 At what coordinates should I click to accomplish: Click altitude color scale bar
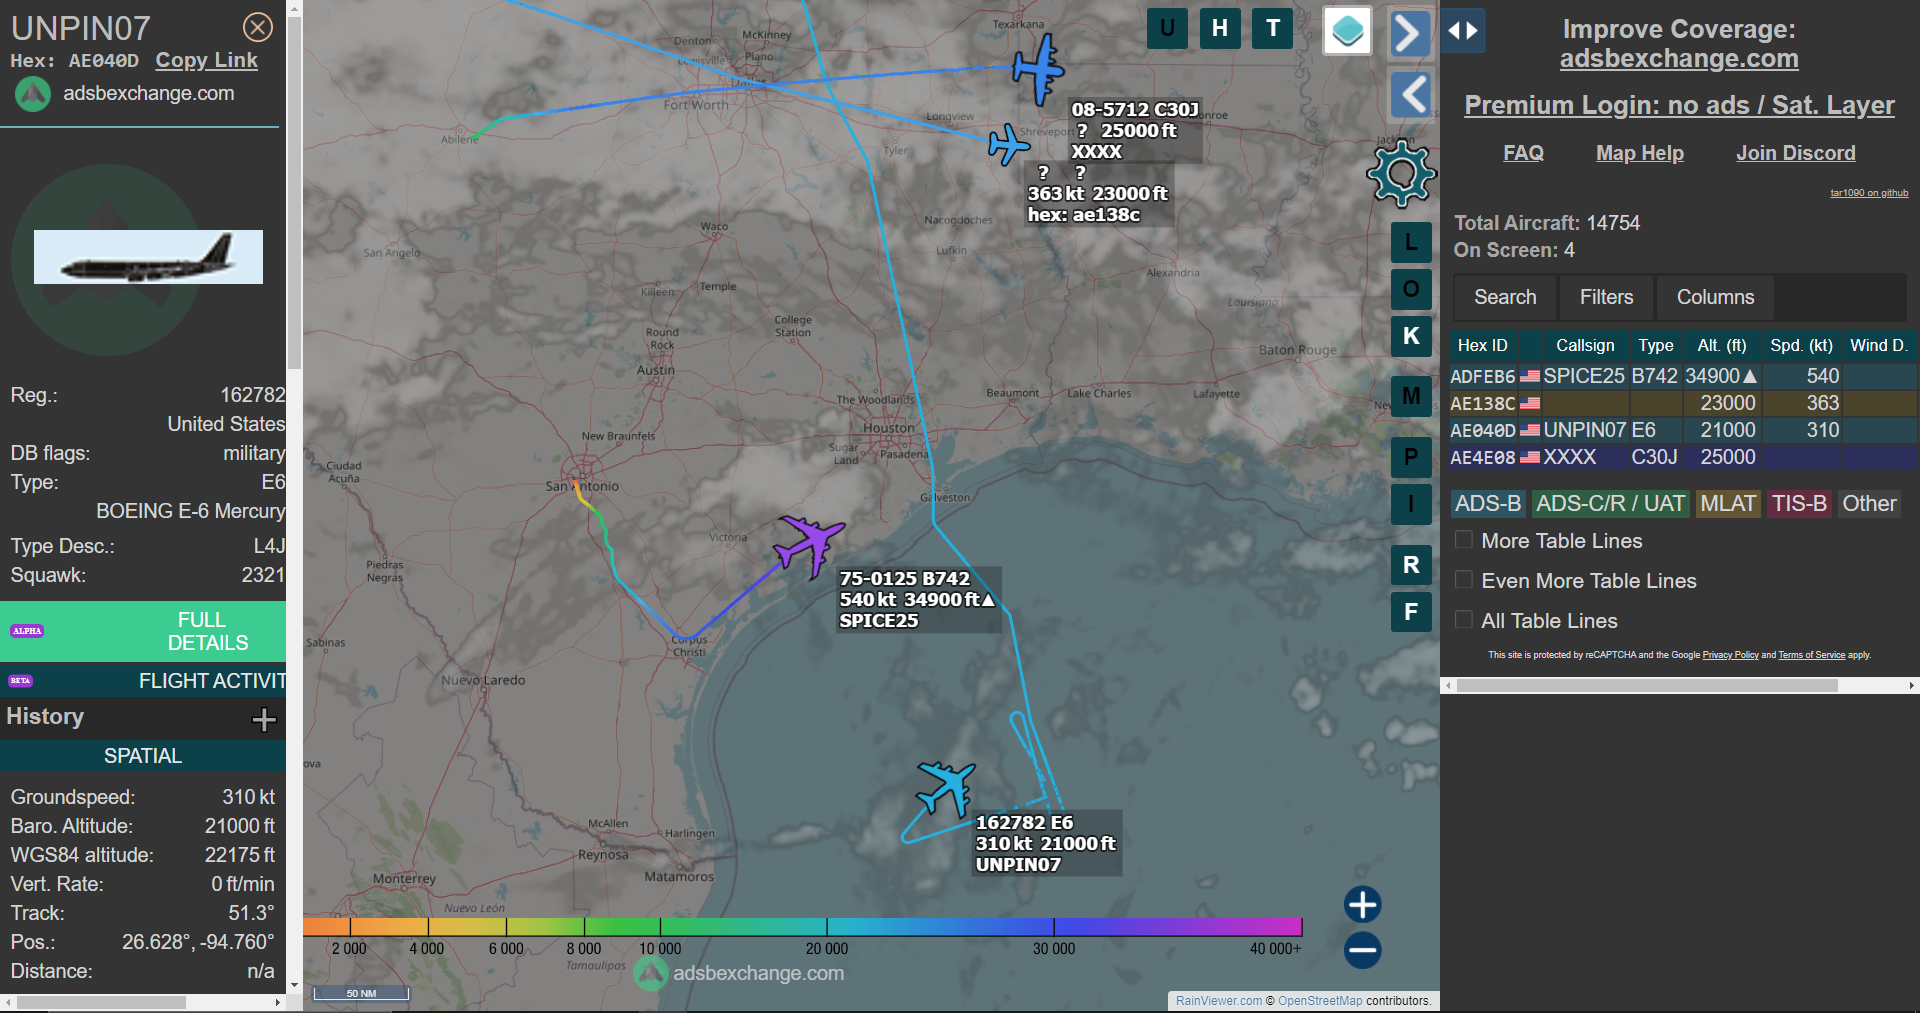coord(802,927)
